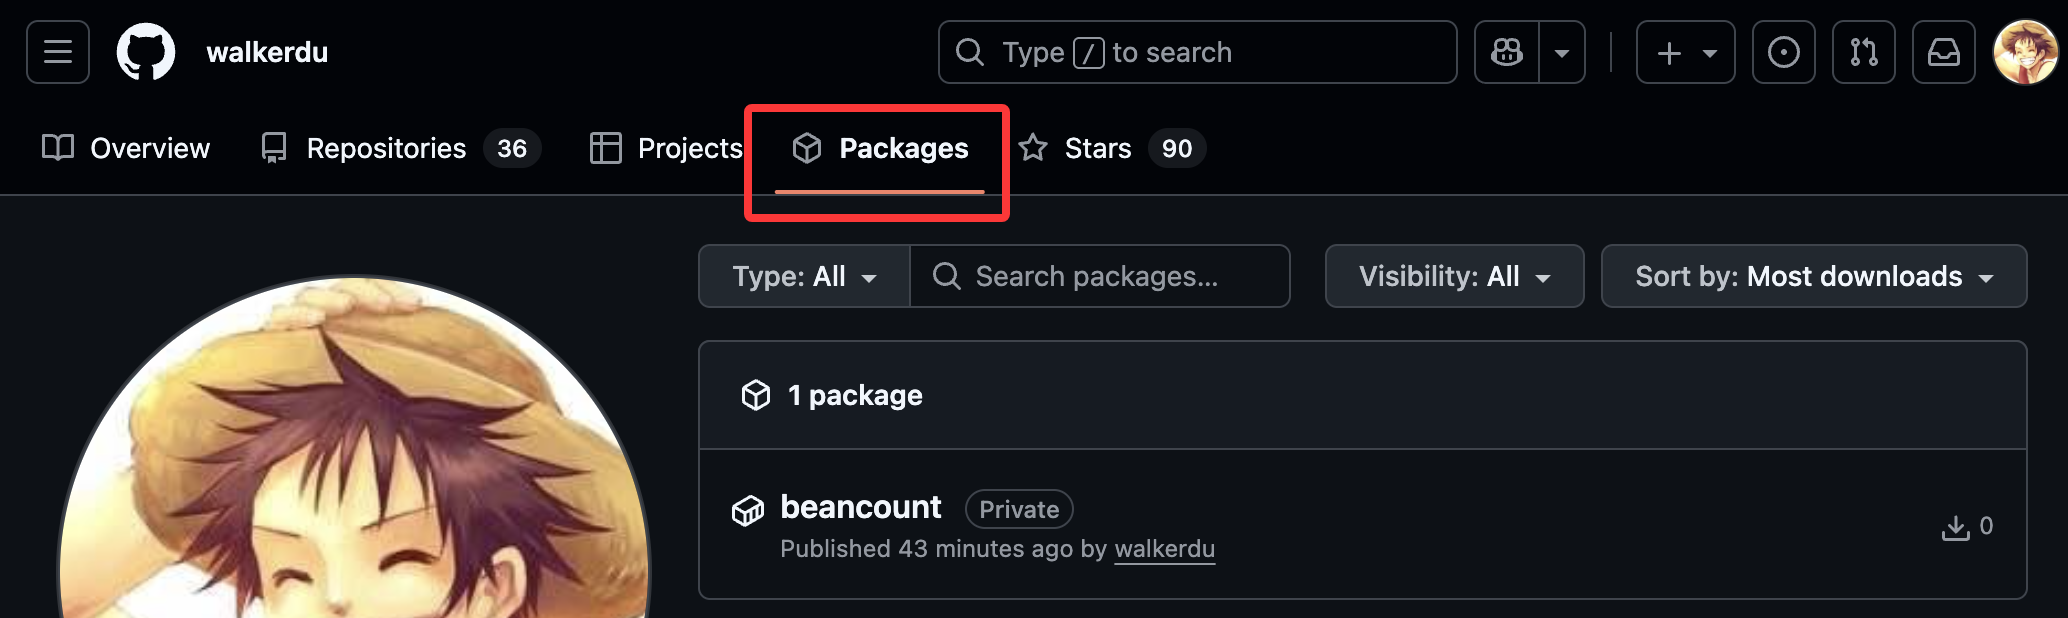
Task: Click the walkerdu publisher link
Action: coord(1164,549)
